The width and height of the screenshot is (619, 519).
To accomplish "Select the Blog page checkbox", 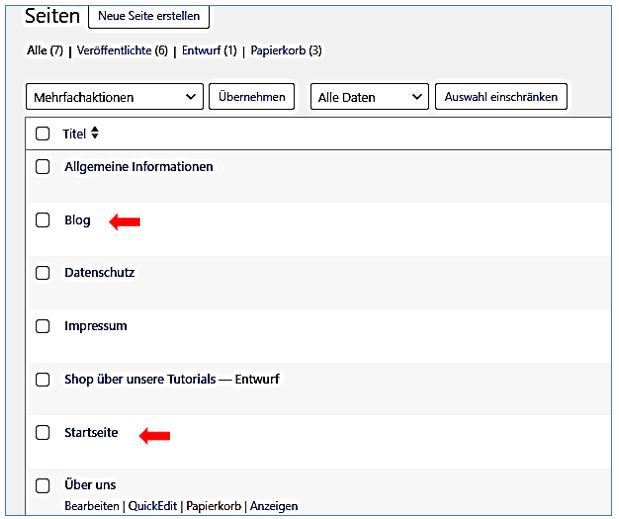I will click(x=42, y=220).
